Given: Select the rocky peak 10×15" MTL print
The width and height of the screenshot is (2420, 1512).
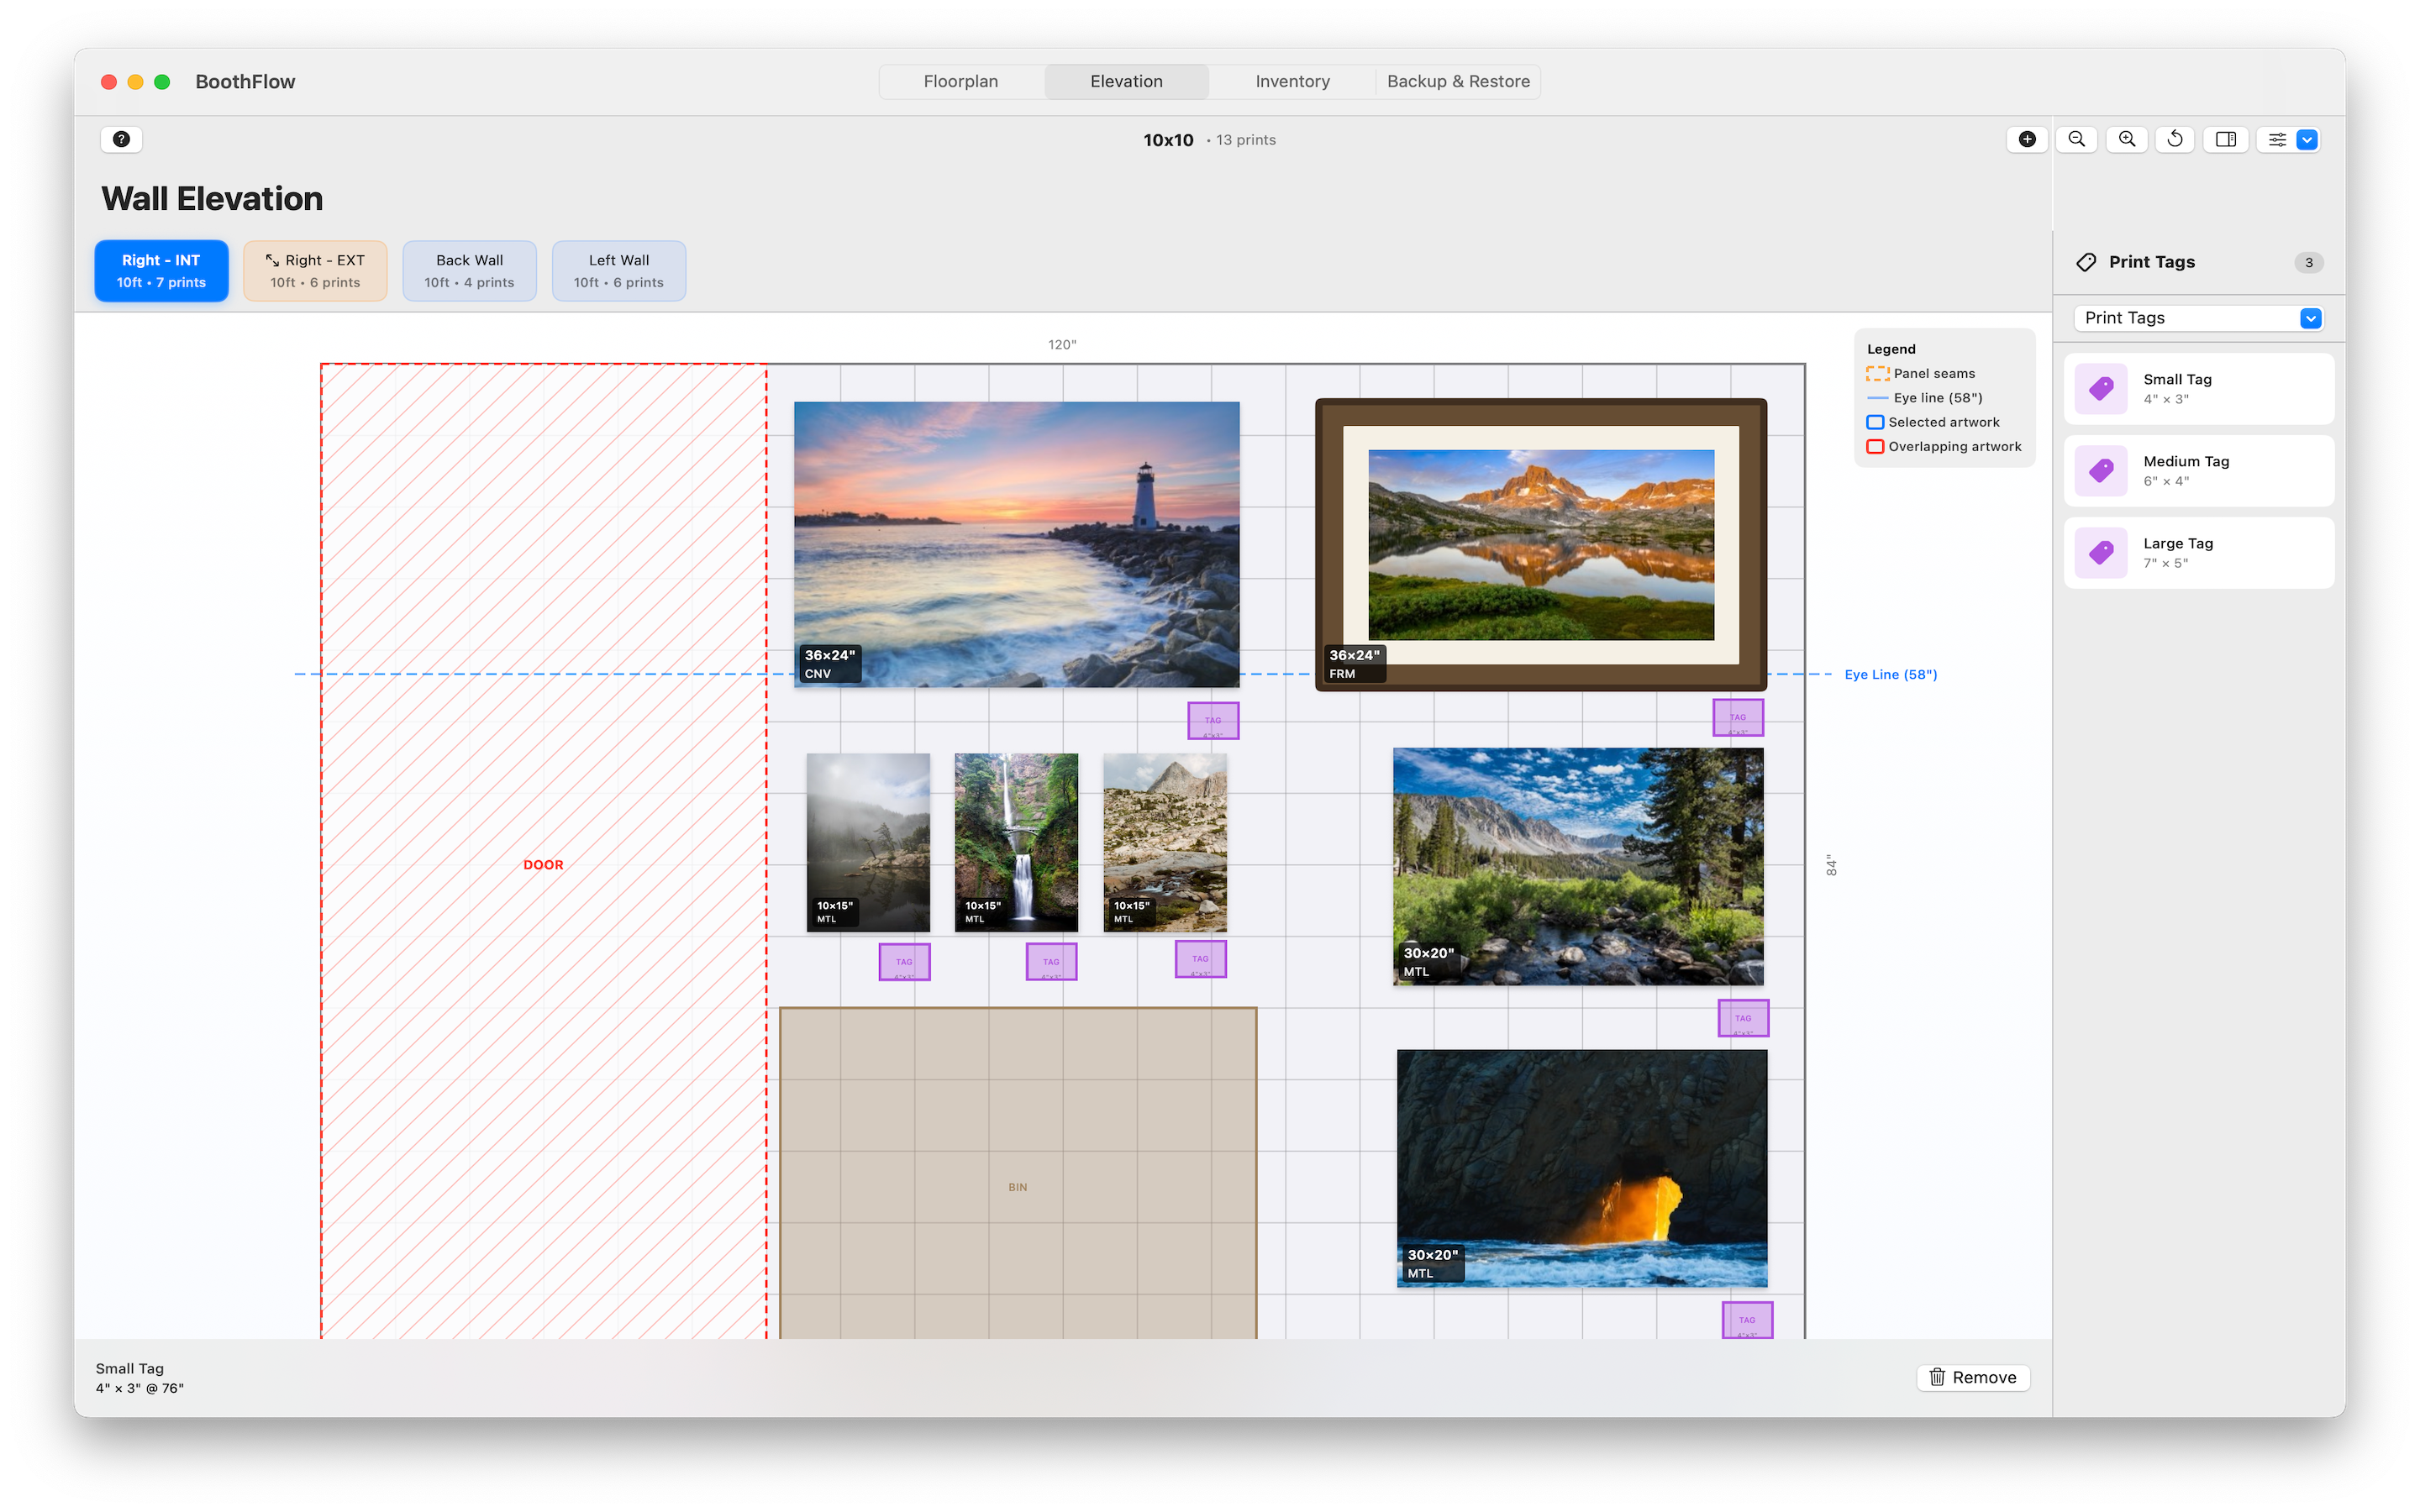Looking at the screenshot, I should click(x=1165, y=842).
